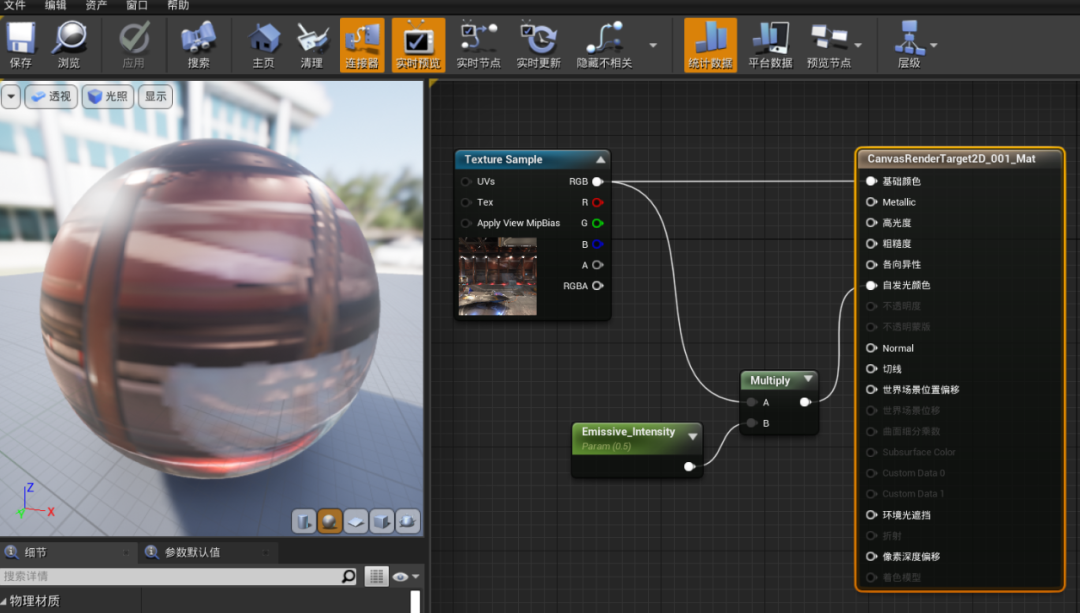
Task: Open dropdown arrow beside 层级
Action: coord(933,45)
